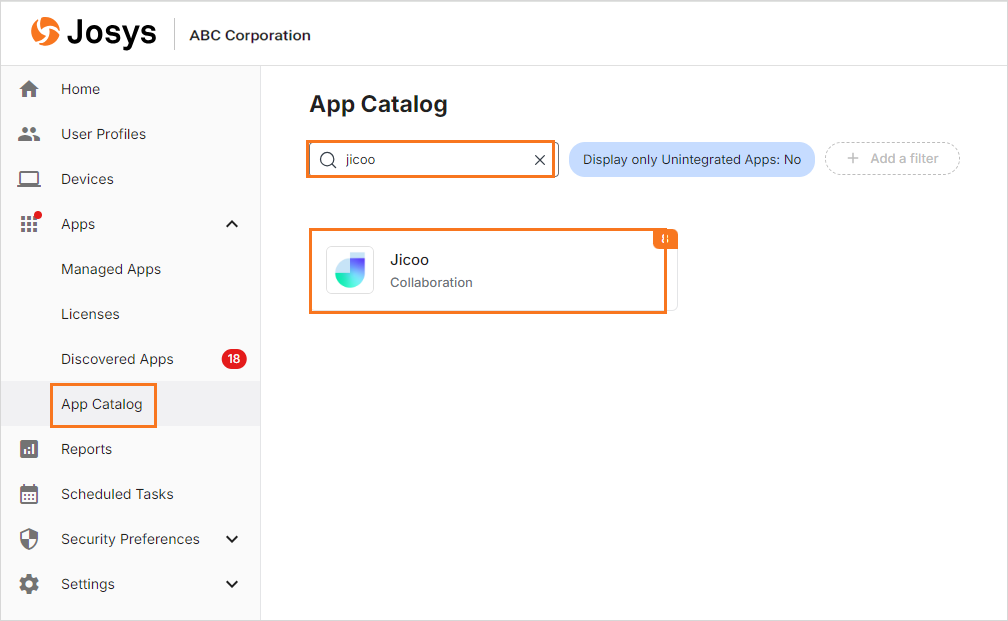Click the Apps grid icon
Viewport: 1008px width, 621px height.
click(x=30, y=223)
